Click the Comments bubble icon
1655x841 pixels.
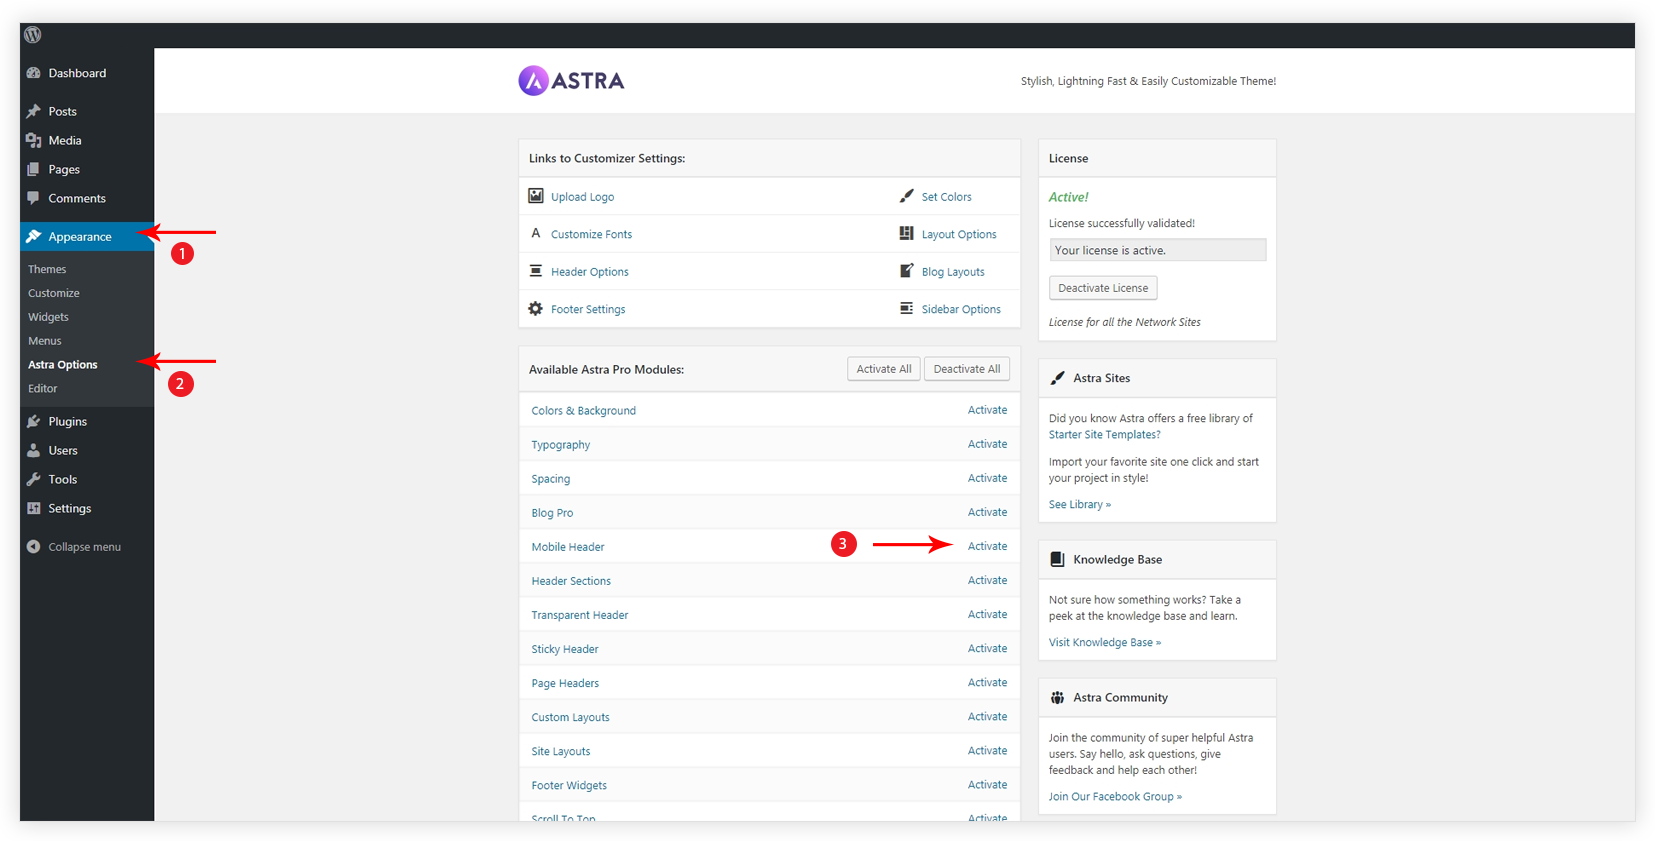[x=34, y=198]
